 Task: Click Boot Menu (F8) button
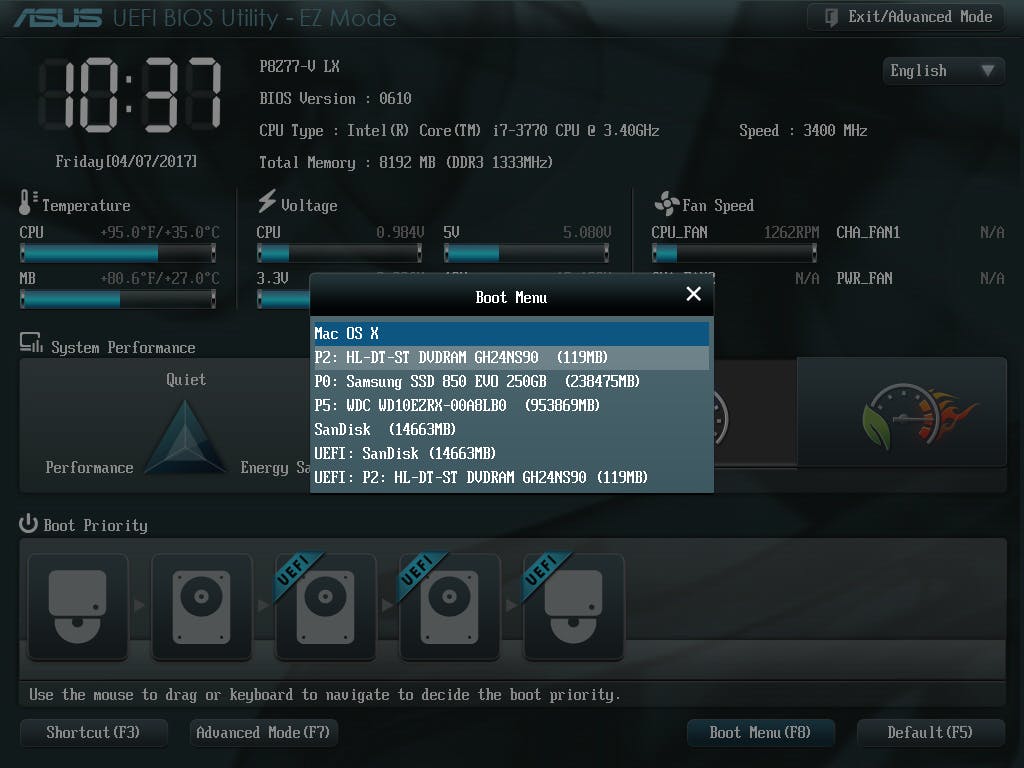761,733
